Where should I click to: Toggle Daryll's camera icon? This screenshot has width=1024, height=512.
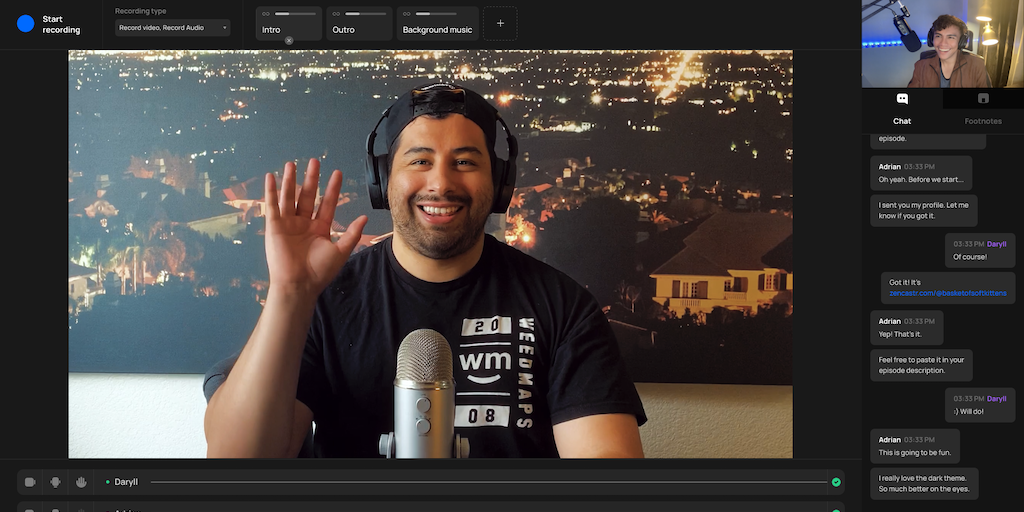pyautogui.click(x=30, y=482)
